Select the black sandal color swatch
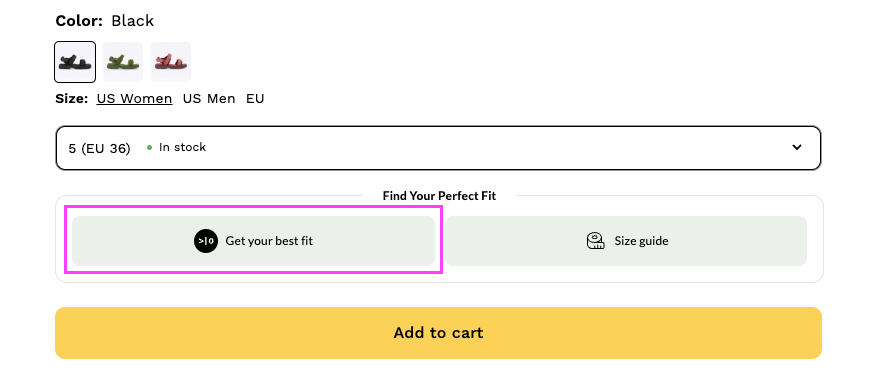The image size is (875, 384). coord(75,62)
